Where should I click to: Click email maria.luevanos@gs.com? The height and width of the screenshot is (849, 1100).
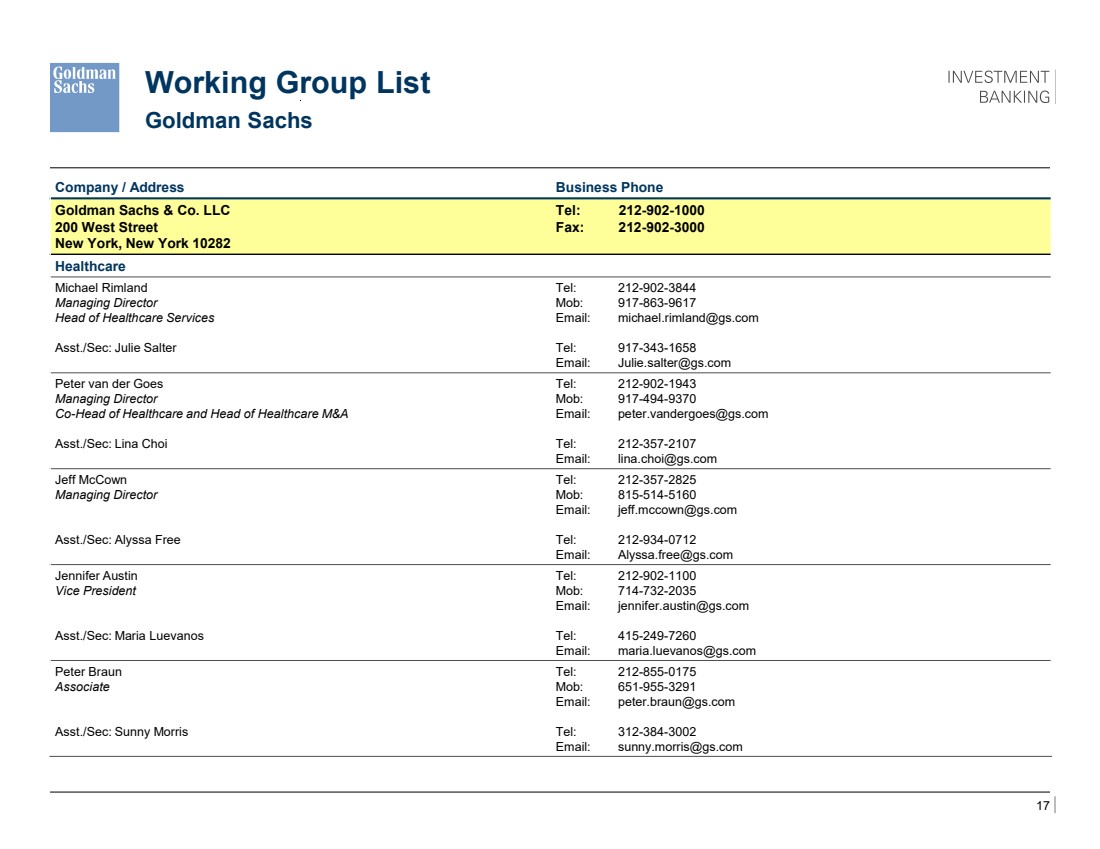pos(686,651)
